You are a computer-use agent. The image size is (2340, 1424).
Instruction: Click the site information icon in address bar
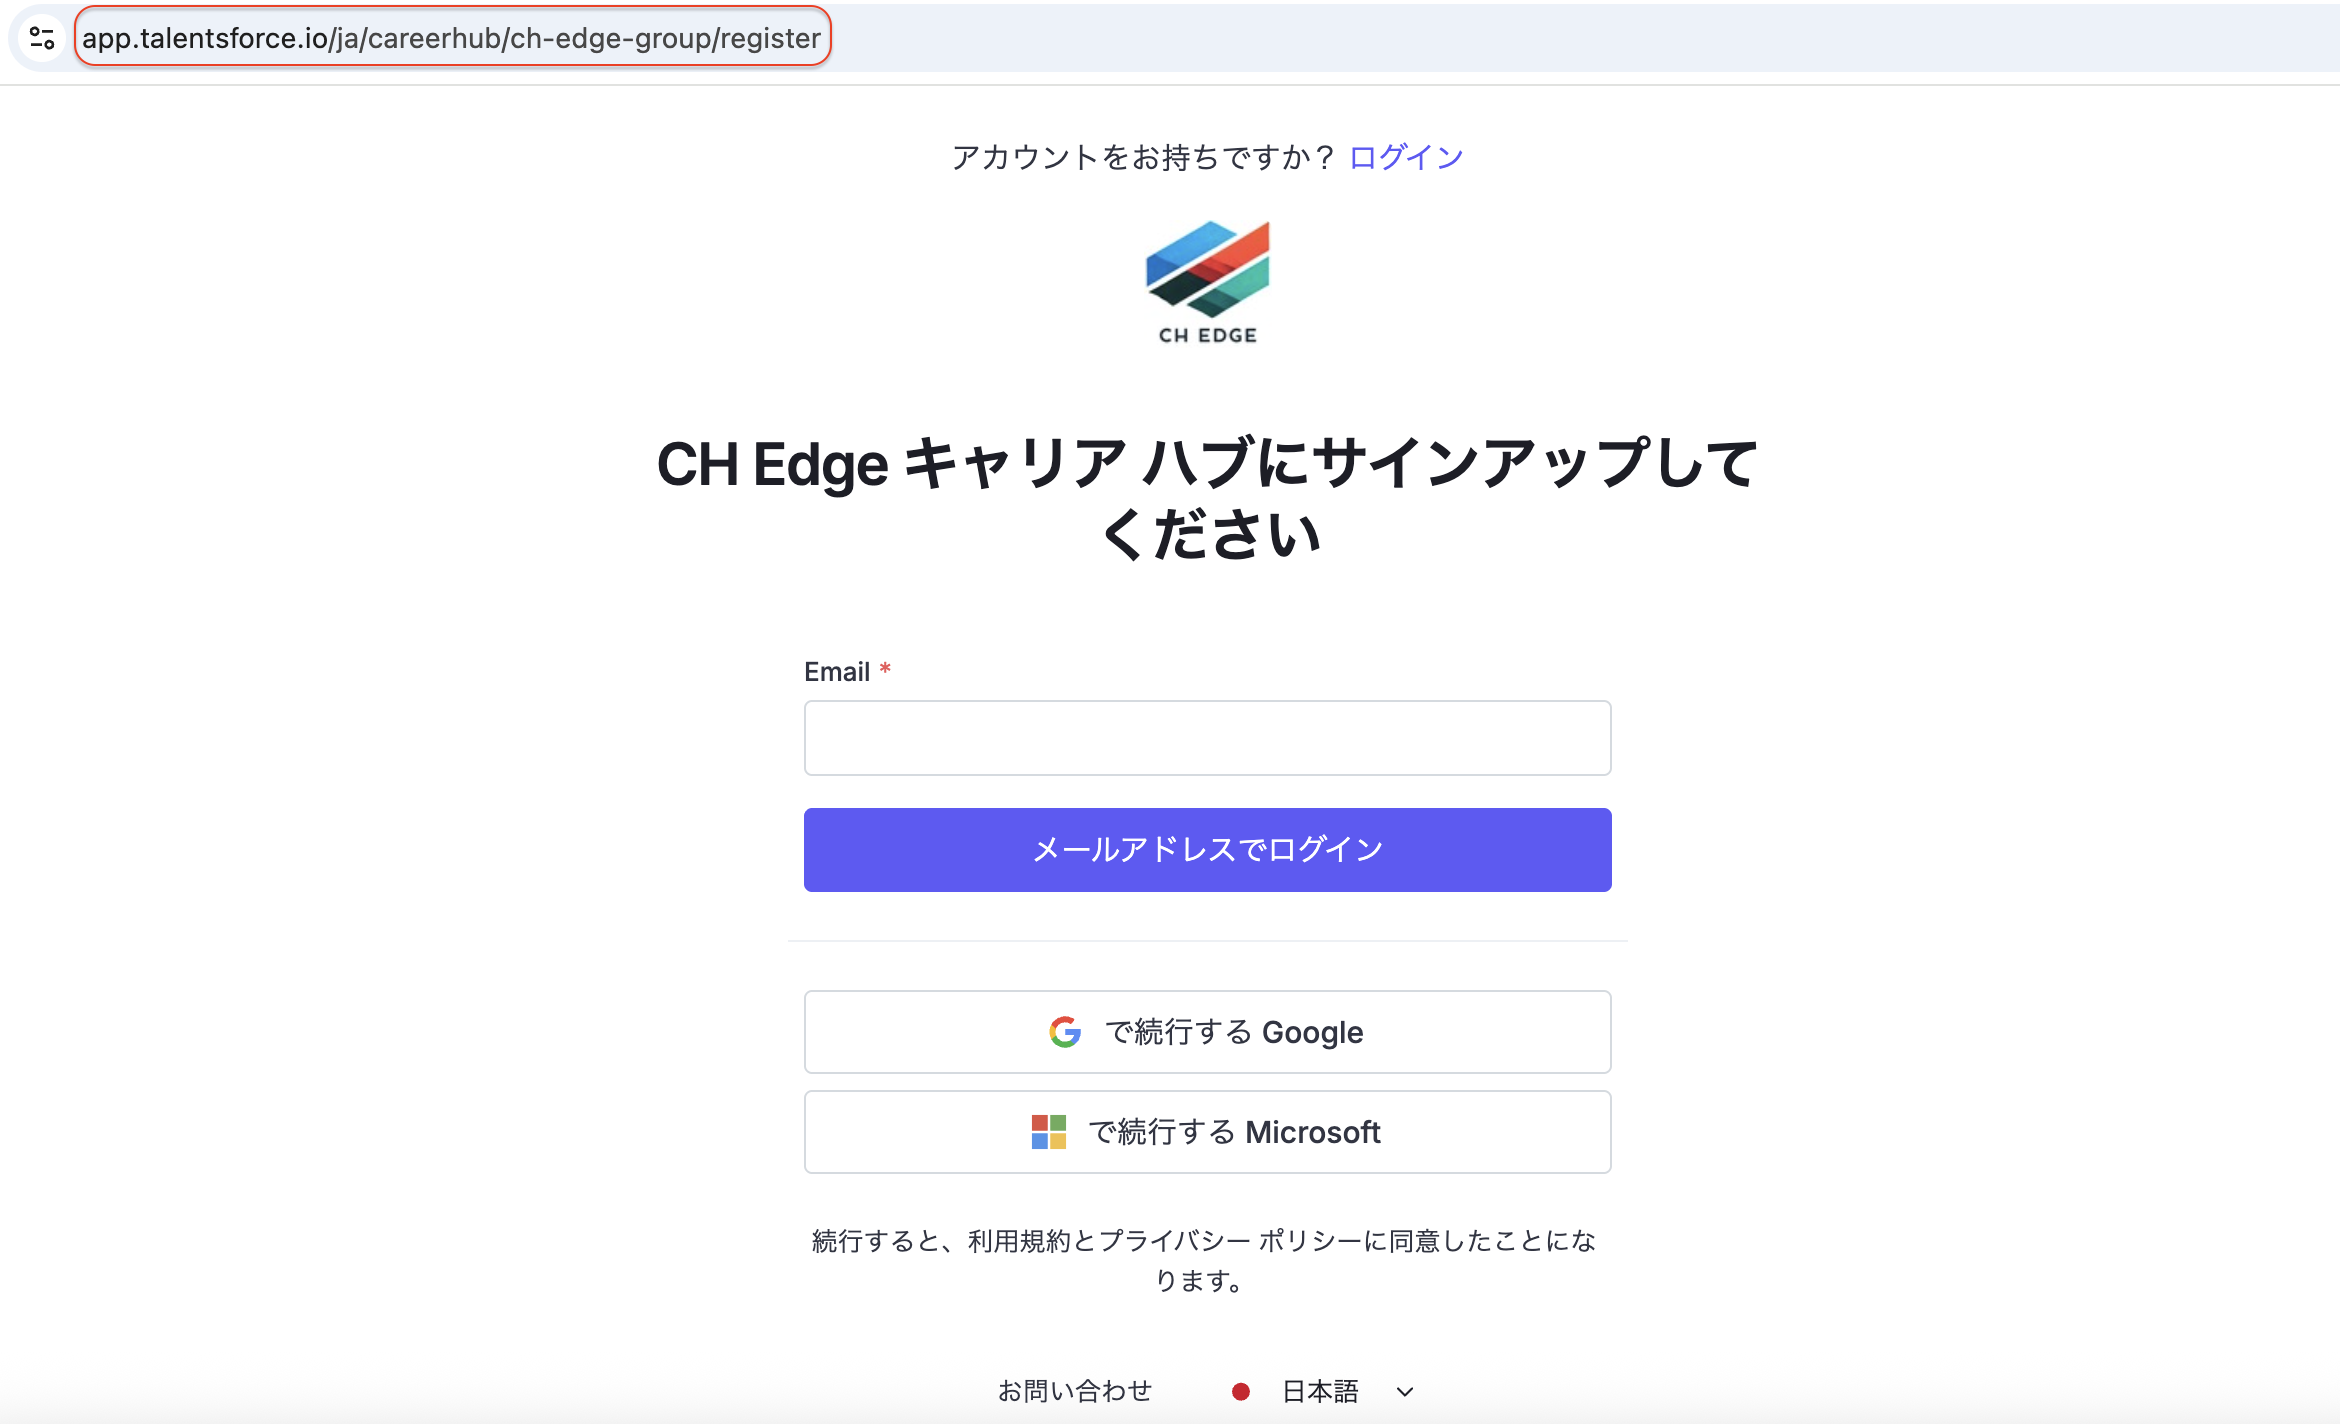pyautogui.click(x=42, y=38)
